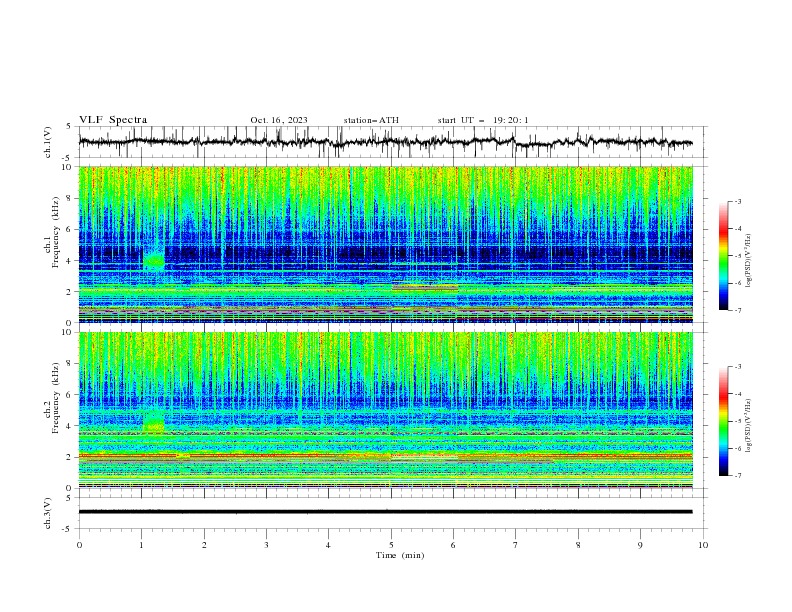Click the ch.3 black waveform band

[385, 512]
